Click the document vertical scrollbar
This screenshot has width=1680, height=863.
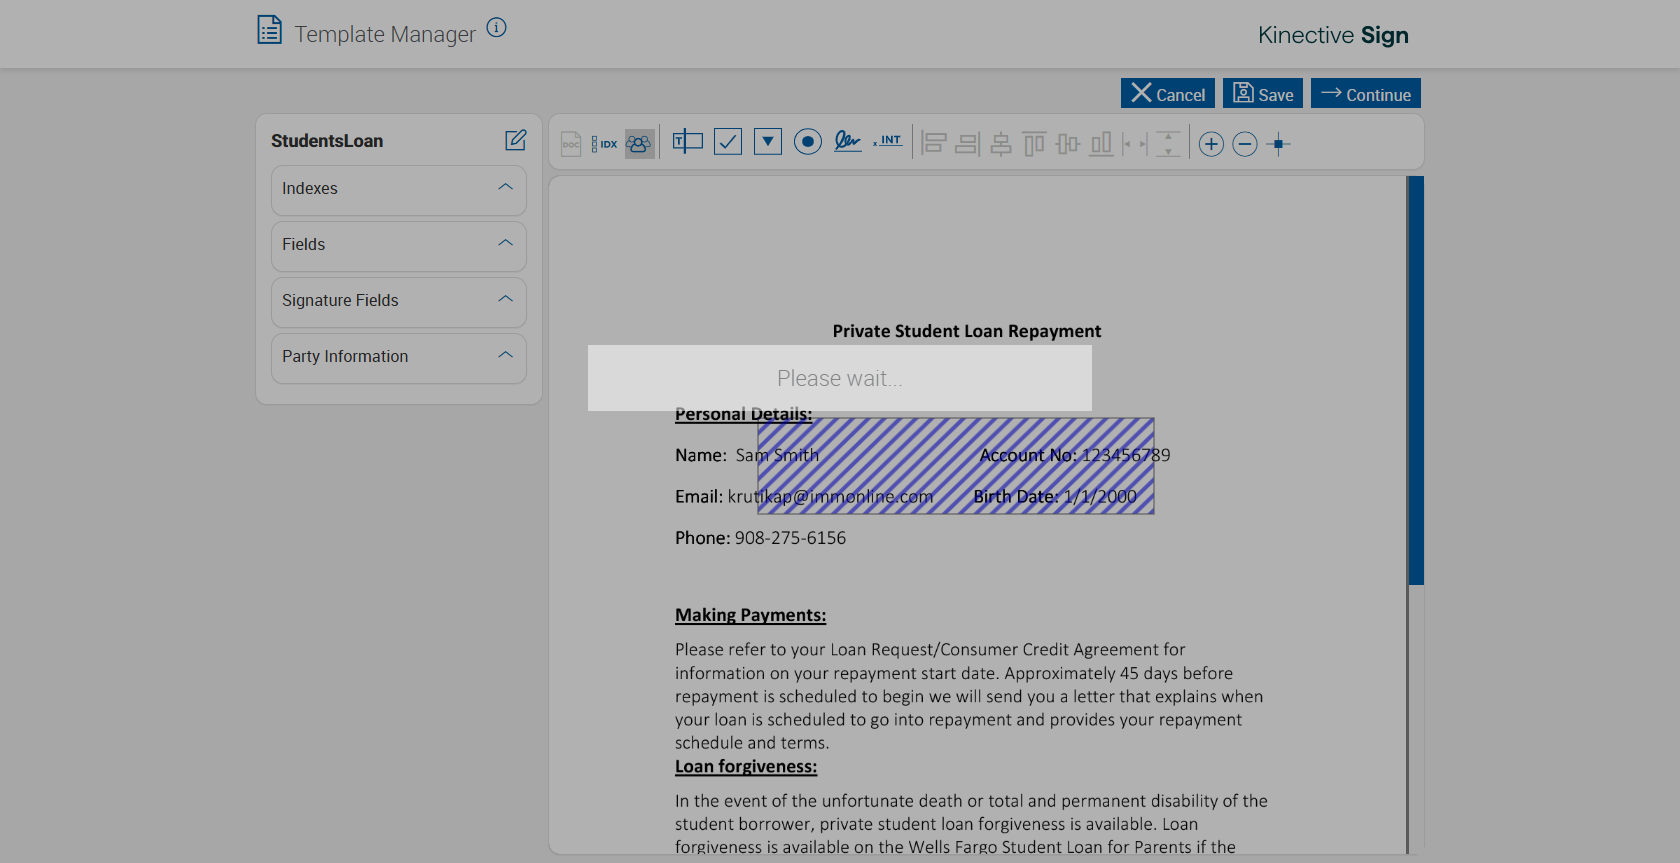click(1416, 380)
